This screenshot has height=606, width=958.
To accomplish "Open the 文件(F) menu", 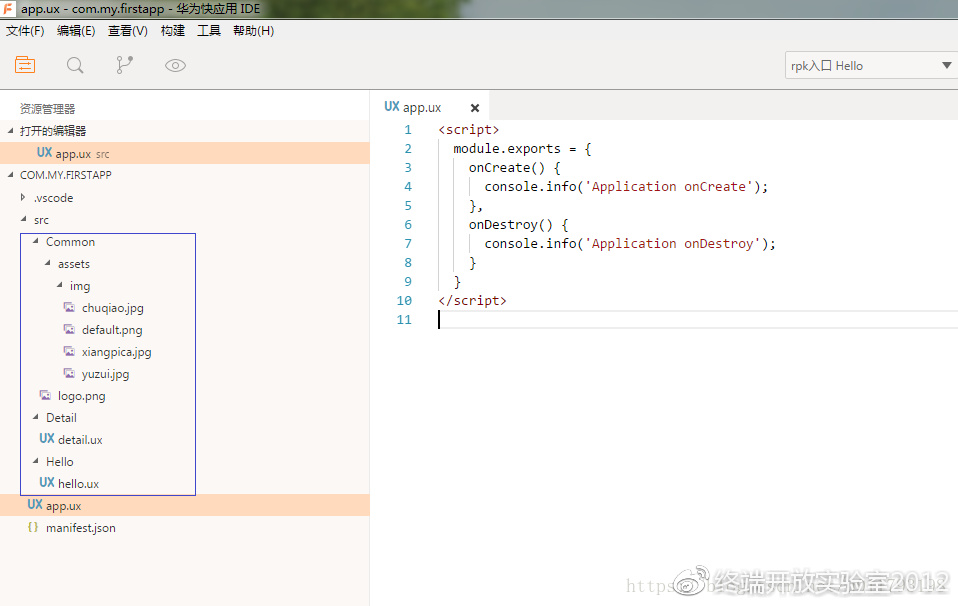I will (25, 31).
